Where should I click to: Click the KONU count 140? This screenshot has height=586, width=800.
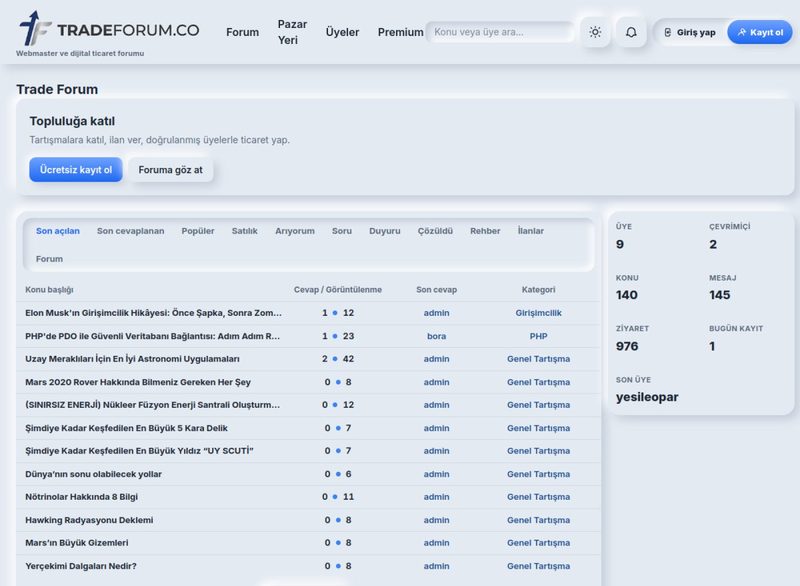coord(627,295)
